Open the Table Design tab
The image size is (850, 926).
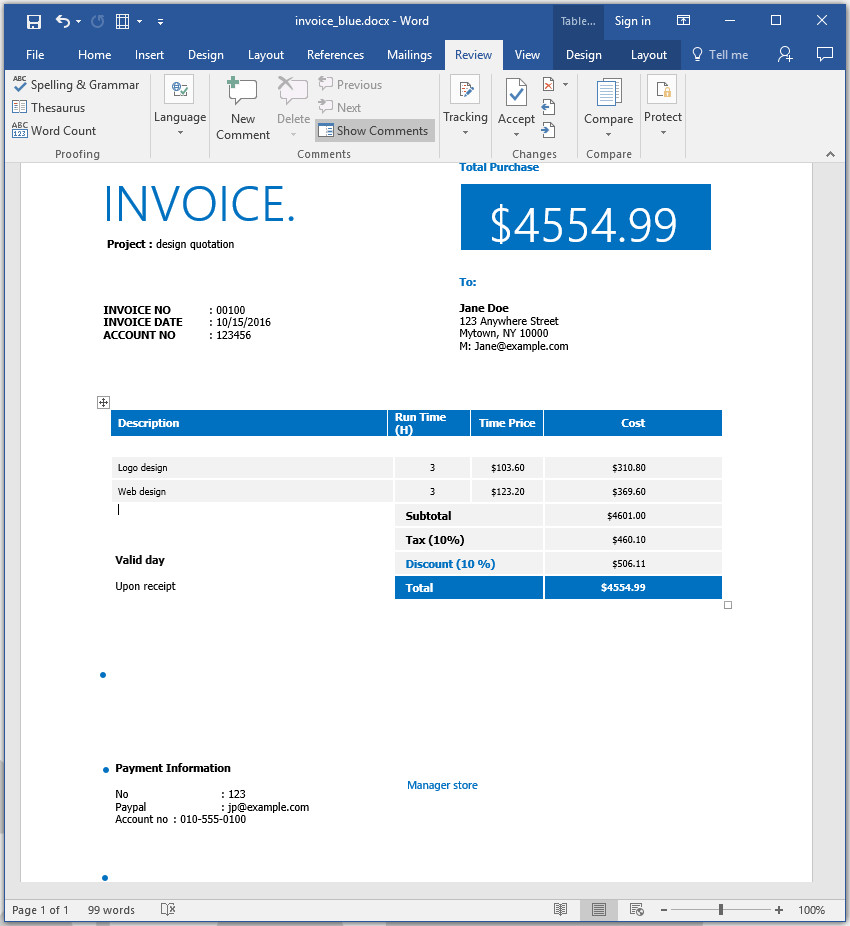click(x=583, y=55)
